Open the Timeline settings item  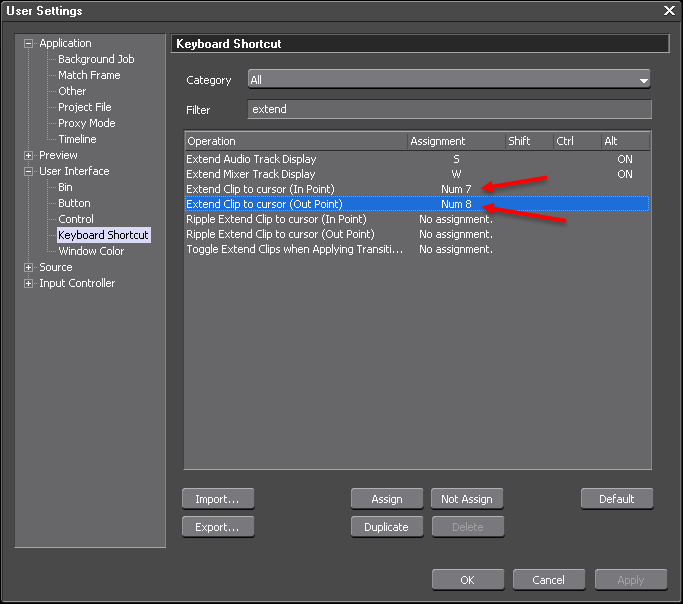tap(77, 139)
